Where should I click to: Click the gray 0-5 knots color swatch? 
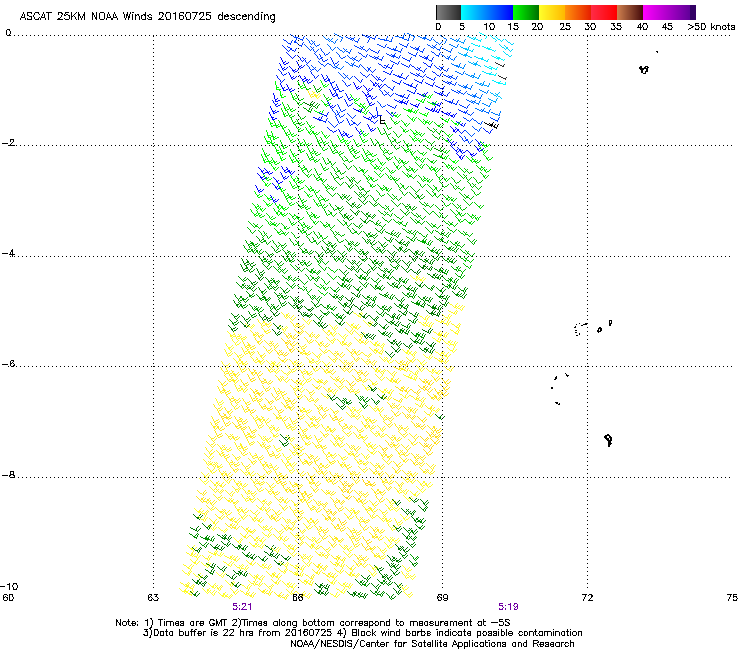[x=448, y=12]
